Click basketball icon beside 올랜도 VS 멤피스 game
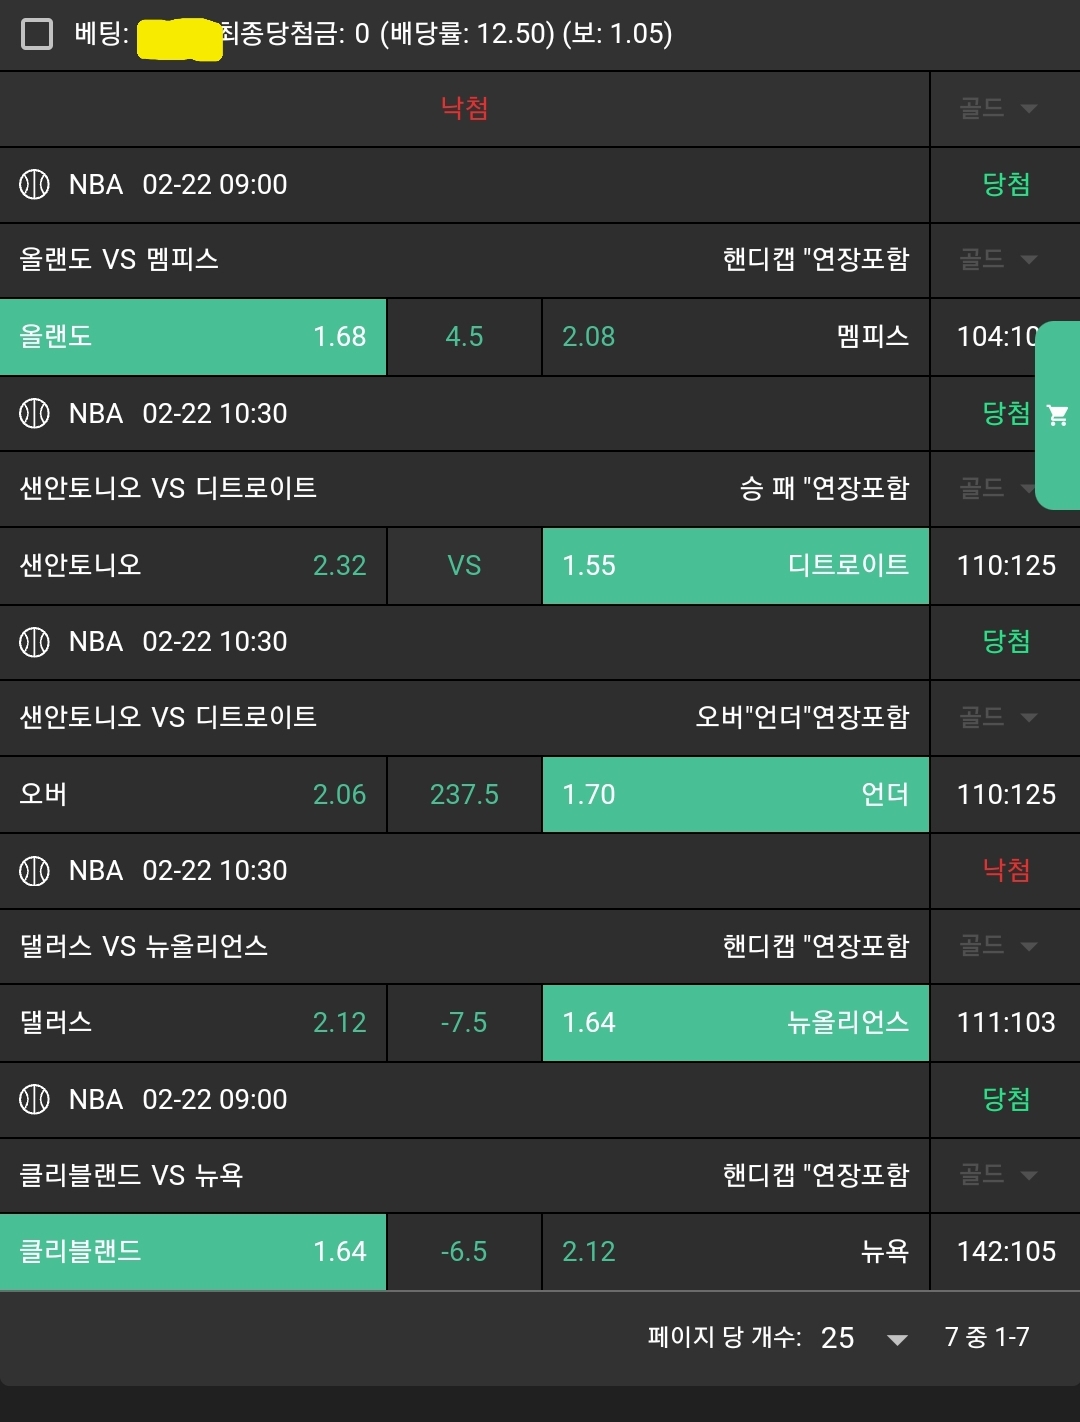 coord(34,184)
